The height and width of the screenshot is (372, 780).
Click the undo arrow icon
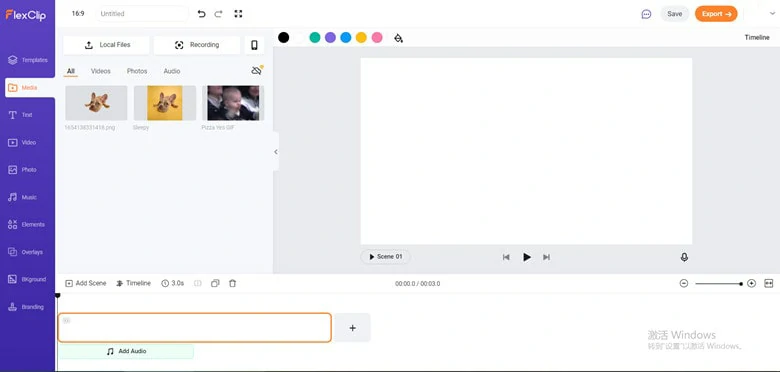(x=201, y=14)
